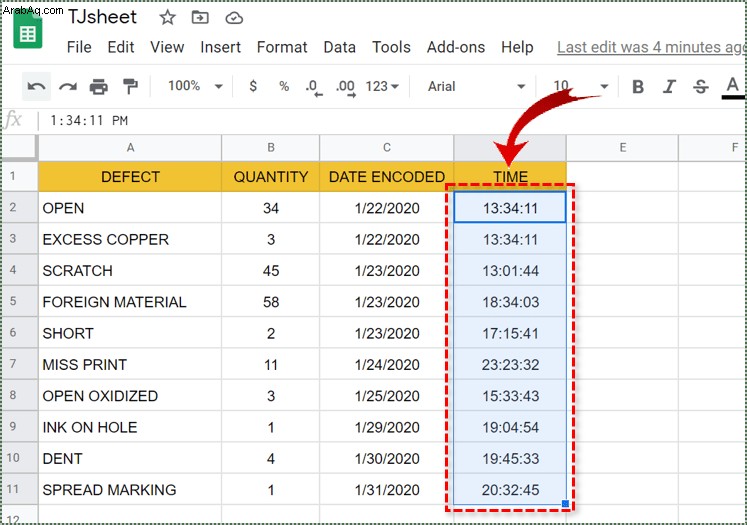This screenshot has height=525, width=747.
Task: Click the QUANTITY header cell
Action: 271,177
